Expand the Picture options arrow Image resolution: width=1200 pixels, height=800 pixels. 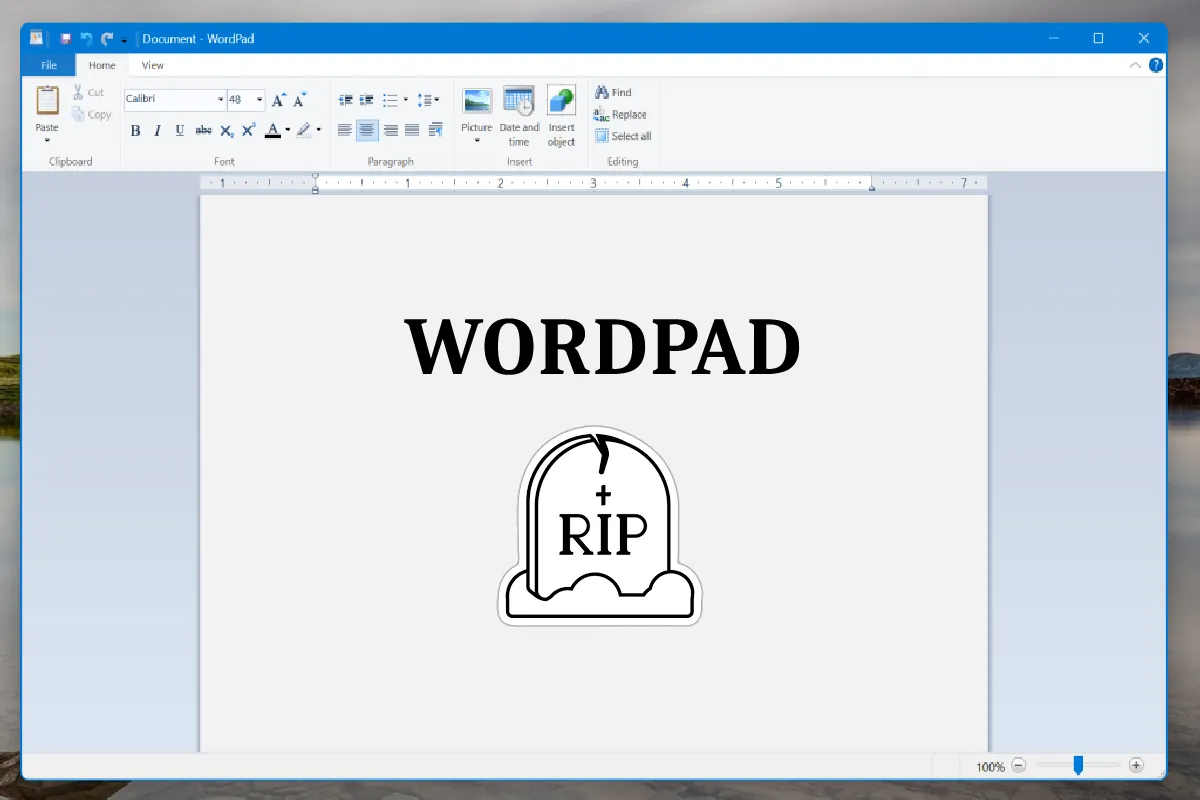pos(477,140)
